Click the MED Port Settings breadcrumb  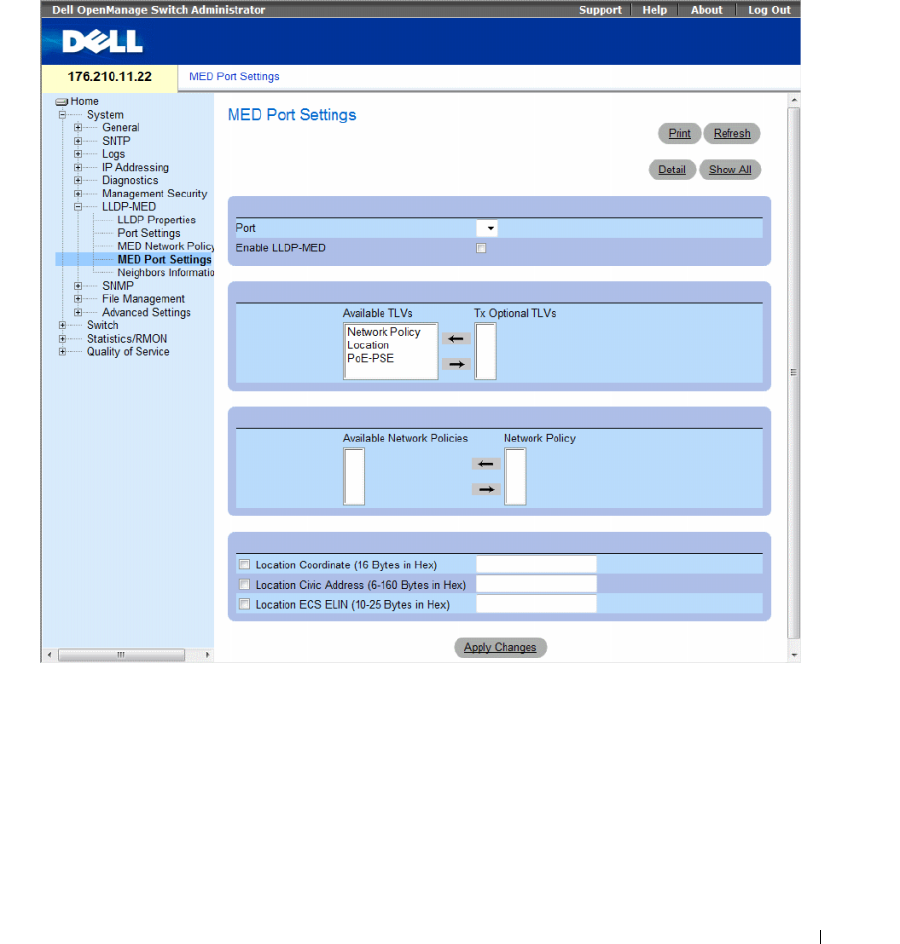tap(234, 76)
